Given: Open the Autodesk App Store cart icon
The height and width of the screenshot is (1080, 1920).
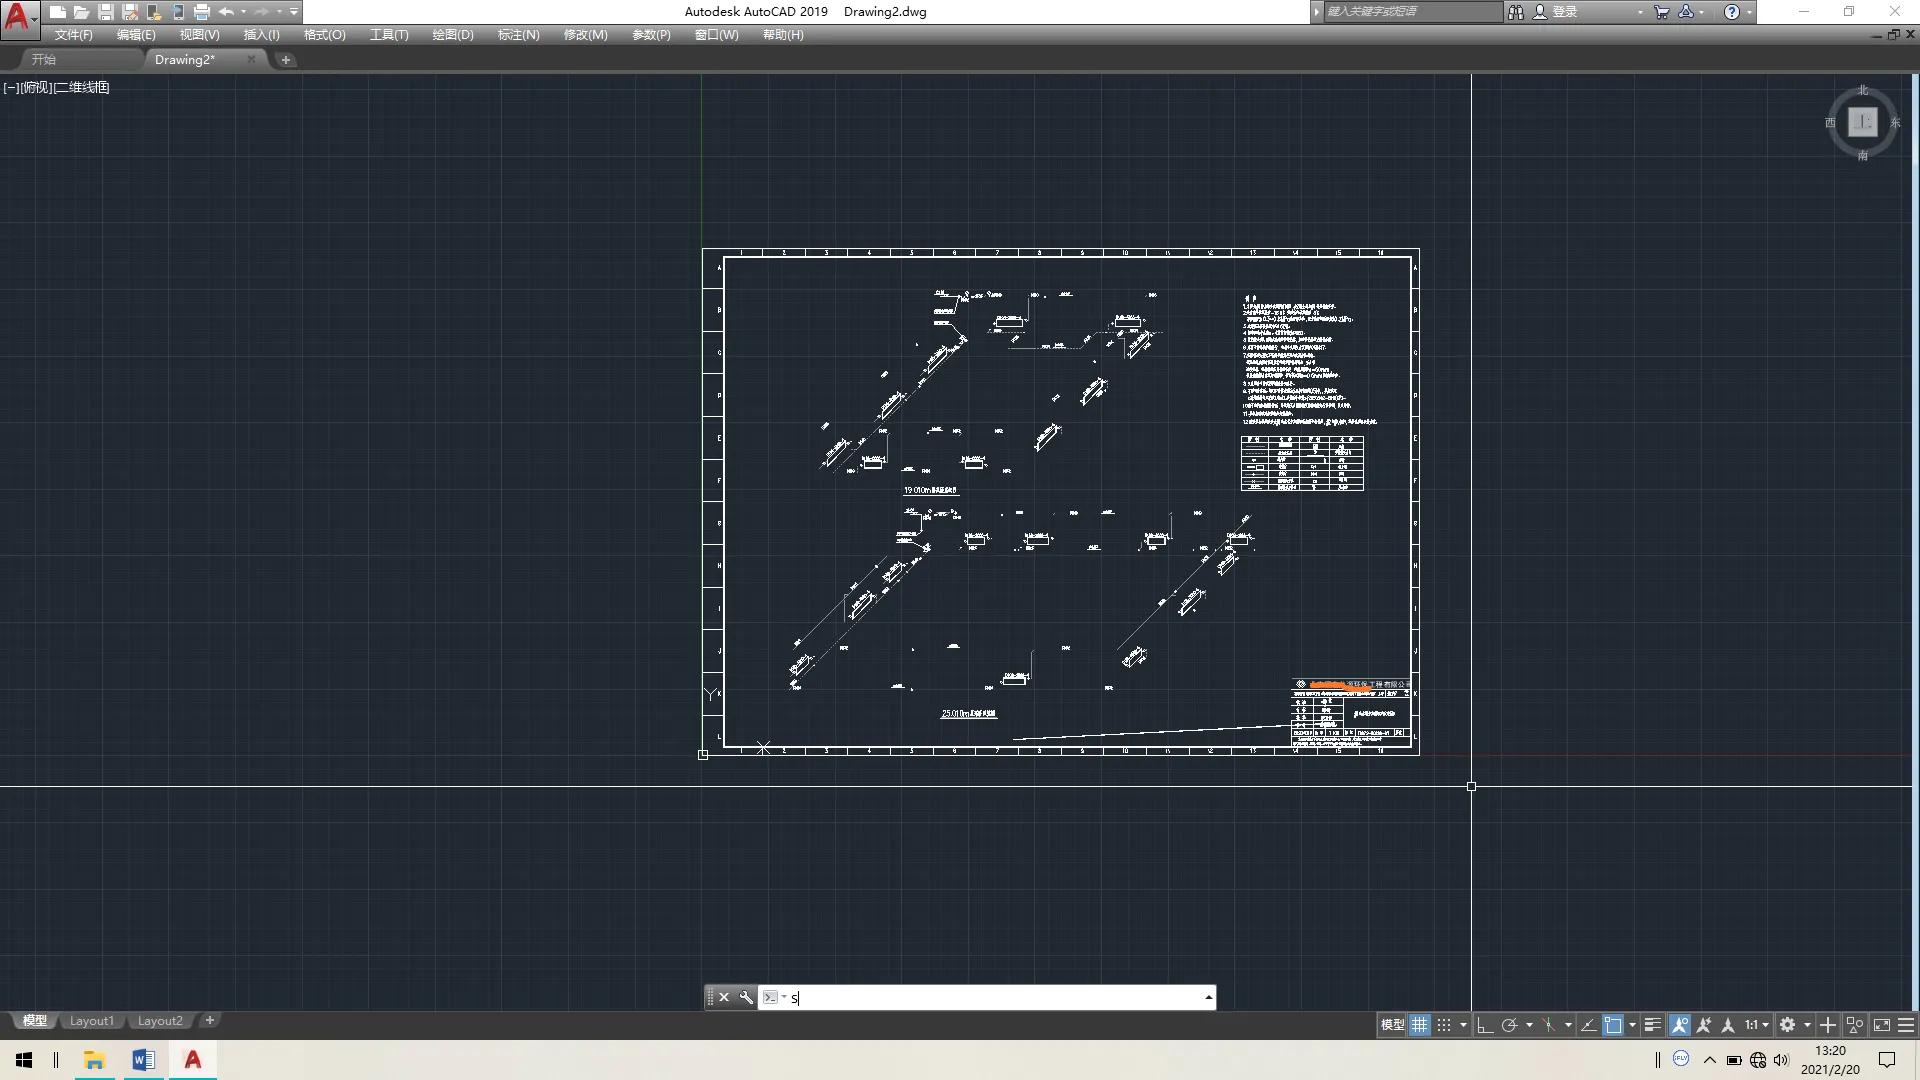Looking at the screenshot, I should [1662, 12].
